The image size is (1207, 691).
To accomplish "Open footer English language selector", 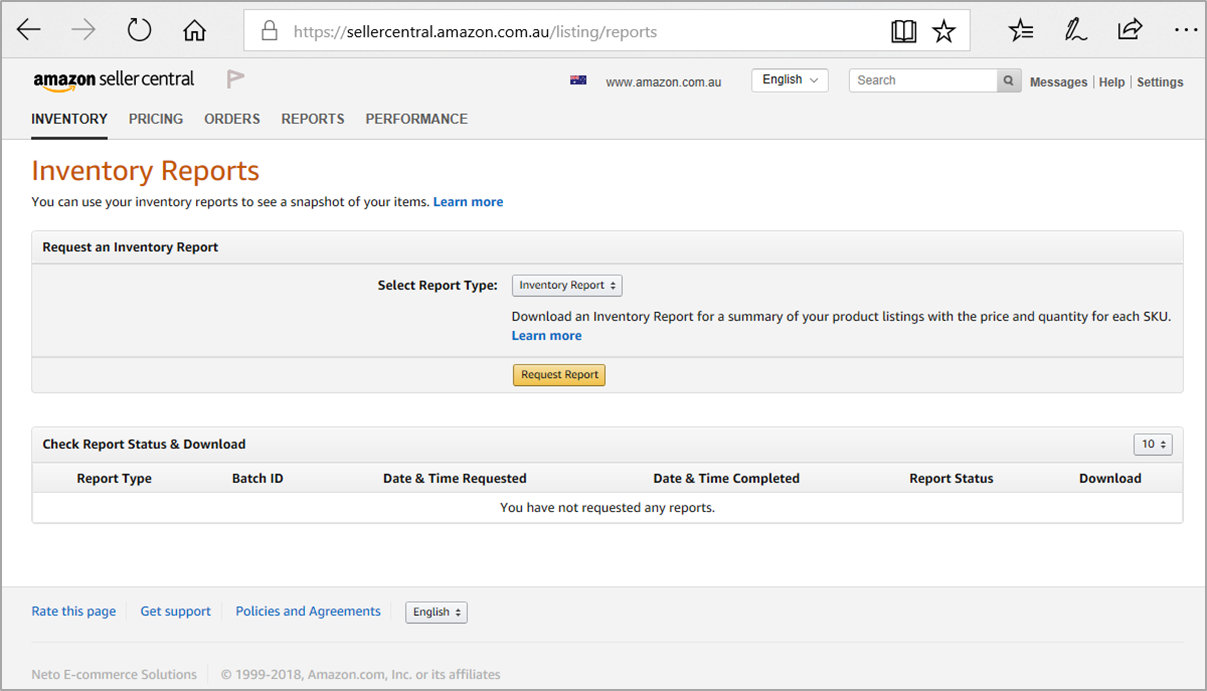I will pyautogui.click(x=436, y=612).
